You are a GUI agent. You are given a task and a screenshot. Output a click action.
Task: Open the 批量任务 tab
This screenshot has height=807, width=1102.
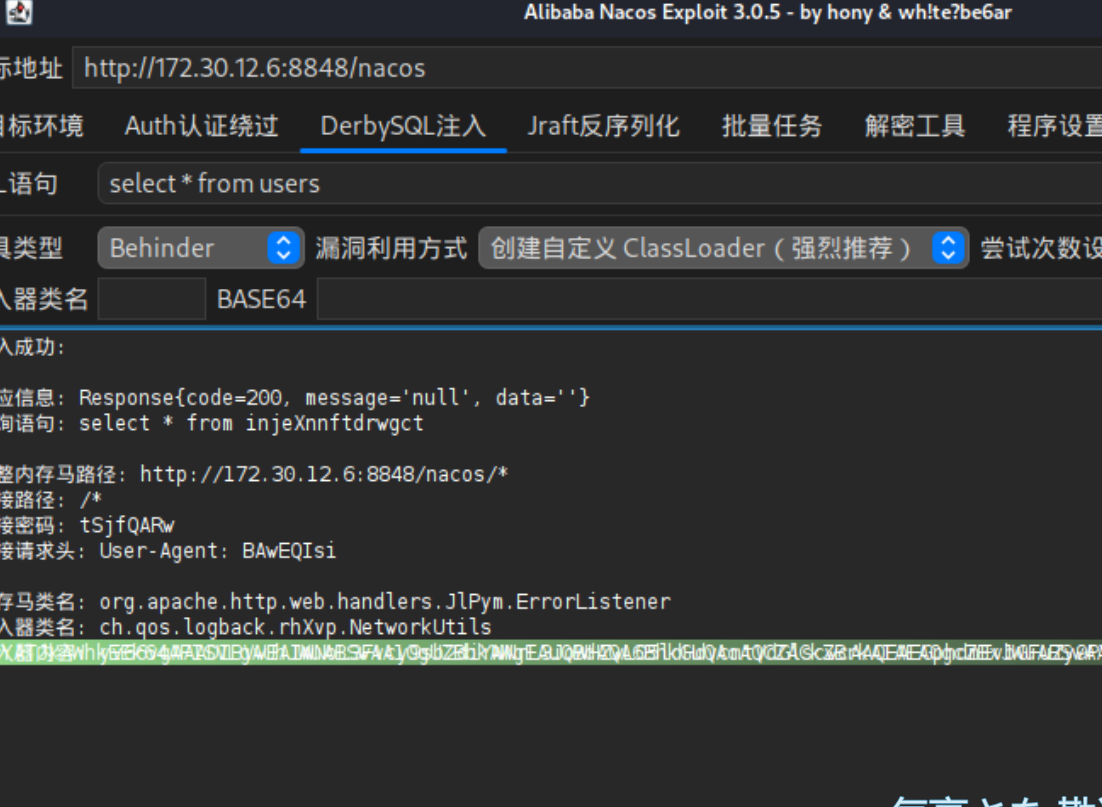point(772,126)
